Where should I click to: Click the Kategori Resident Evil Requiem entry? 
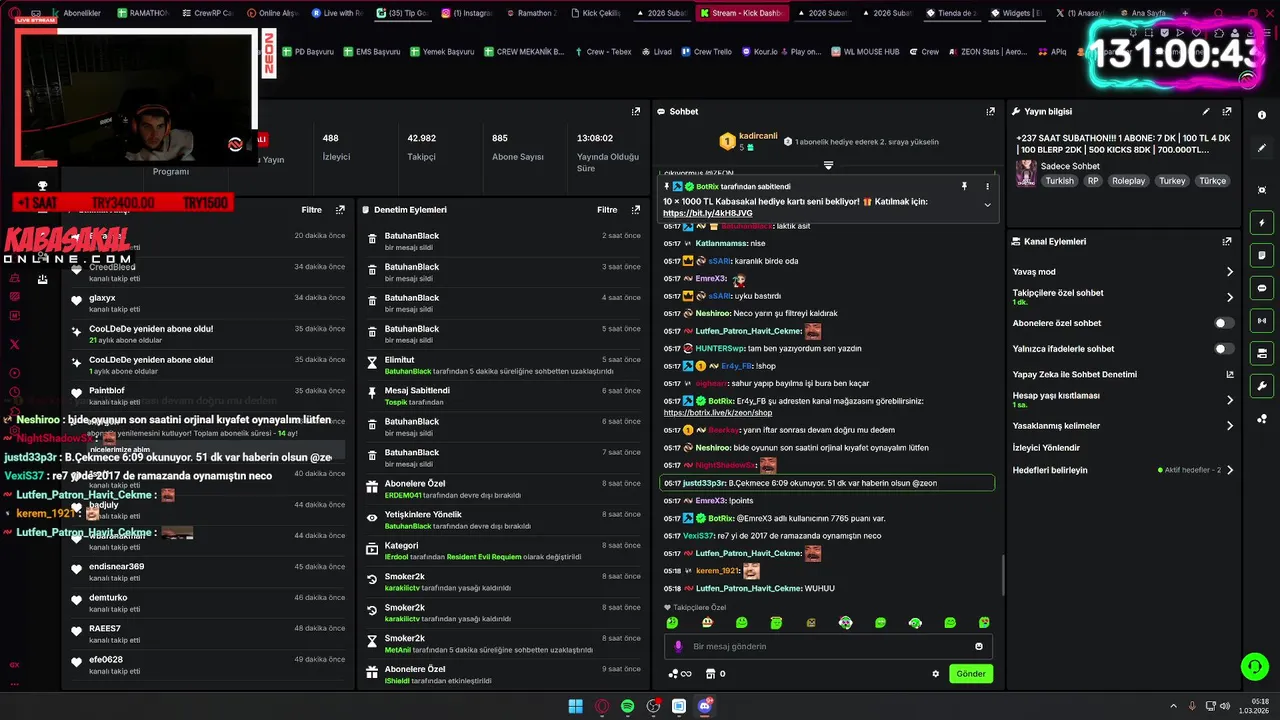click(504, 551)
